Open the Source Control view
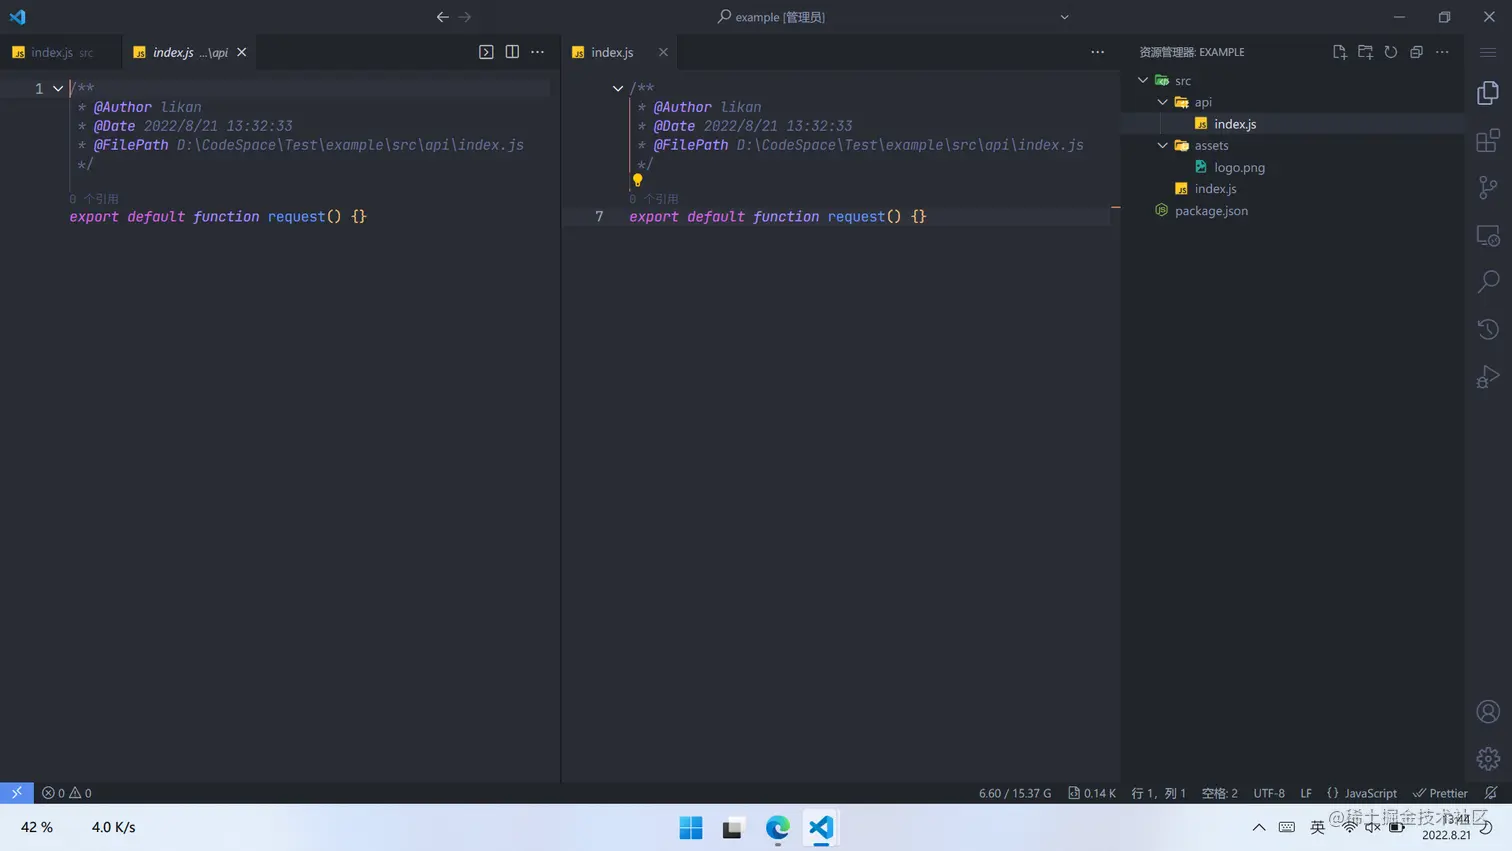This screenshot has width=1512, height=851. [x=1488, y=187]
